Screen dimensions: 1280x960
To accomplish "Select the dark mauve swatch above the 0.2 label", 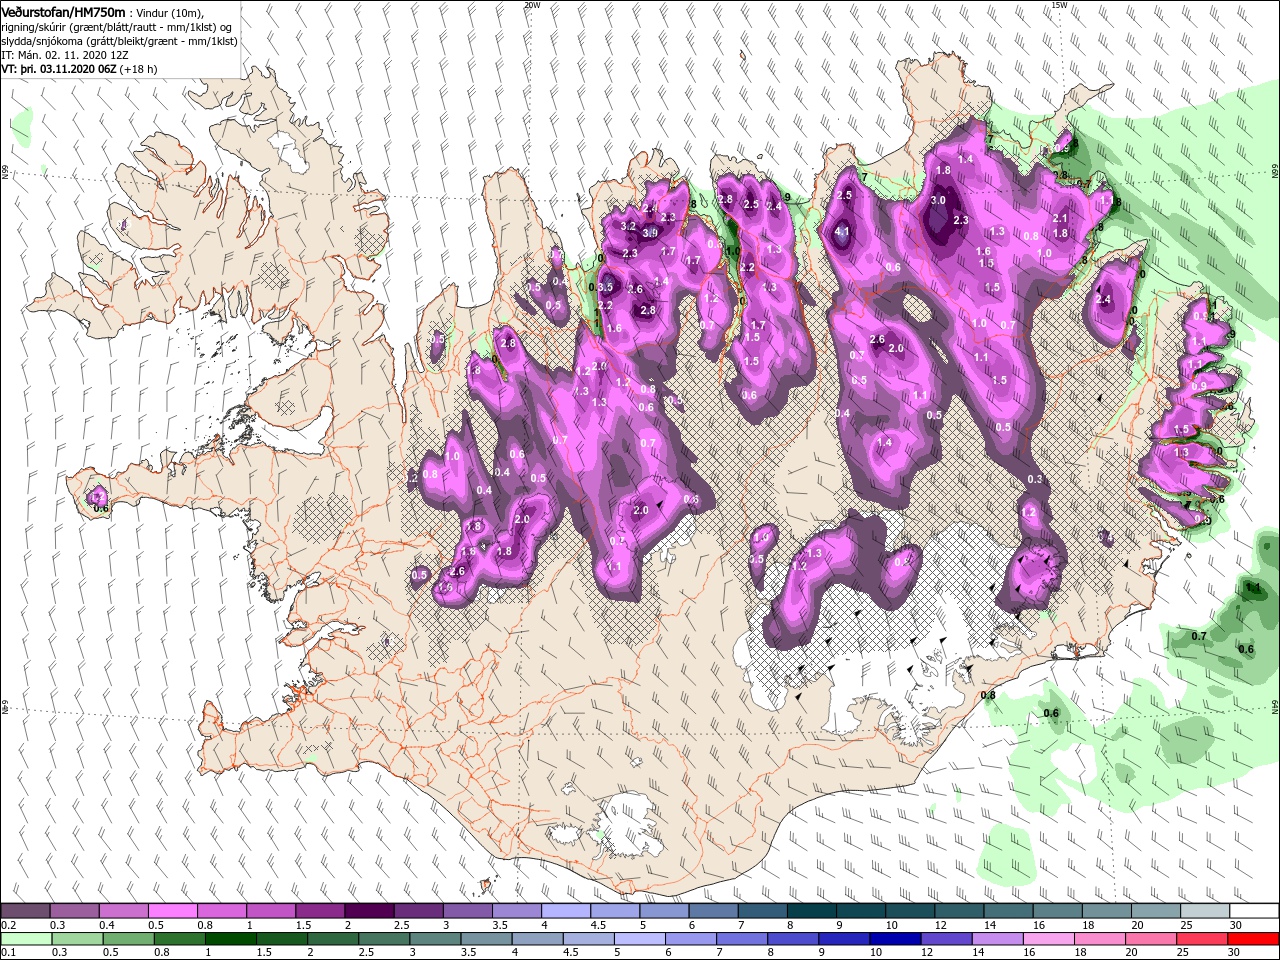I will (26, 911).
